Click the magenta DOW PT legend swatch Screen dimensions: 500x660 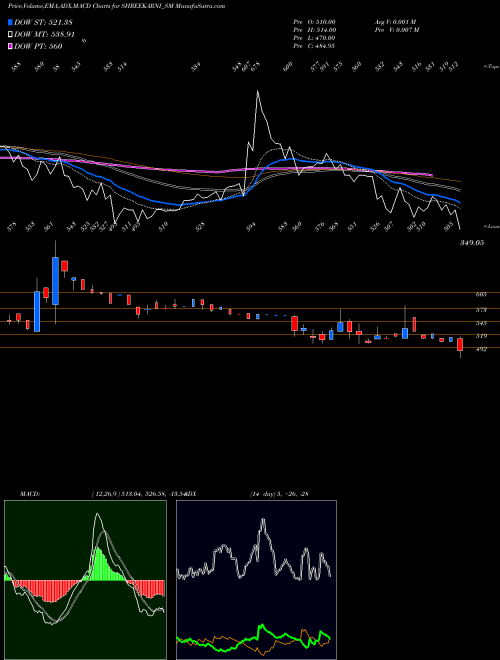(x=11, y=47)
